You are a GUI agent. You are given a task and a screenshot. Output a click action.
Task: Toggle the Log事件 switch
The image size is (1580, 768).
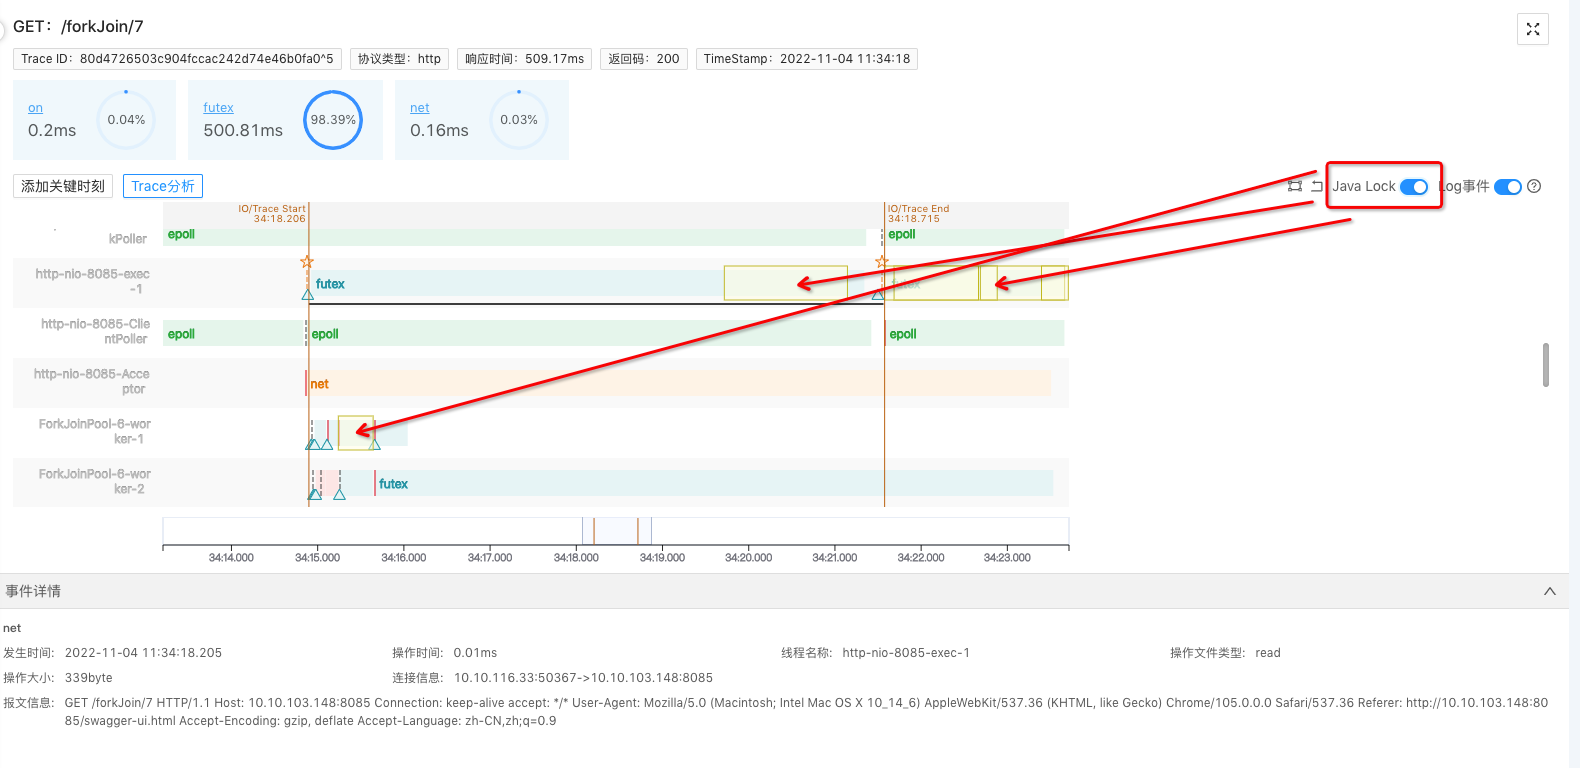click(x=1507, y=187)
